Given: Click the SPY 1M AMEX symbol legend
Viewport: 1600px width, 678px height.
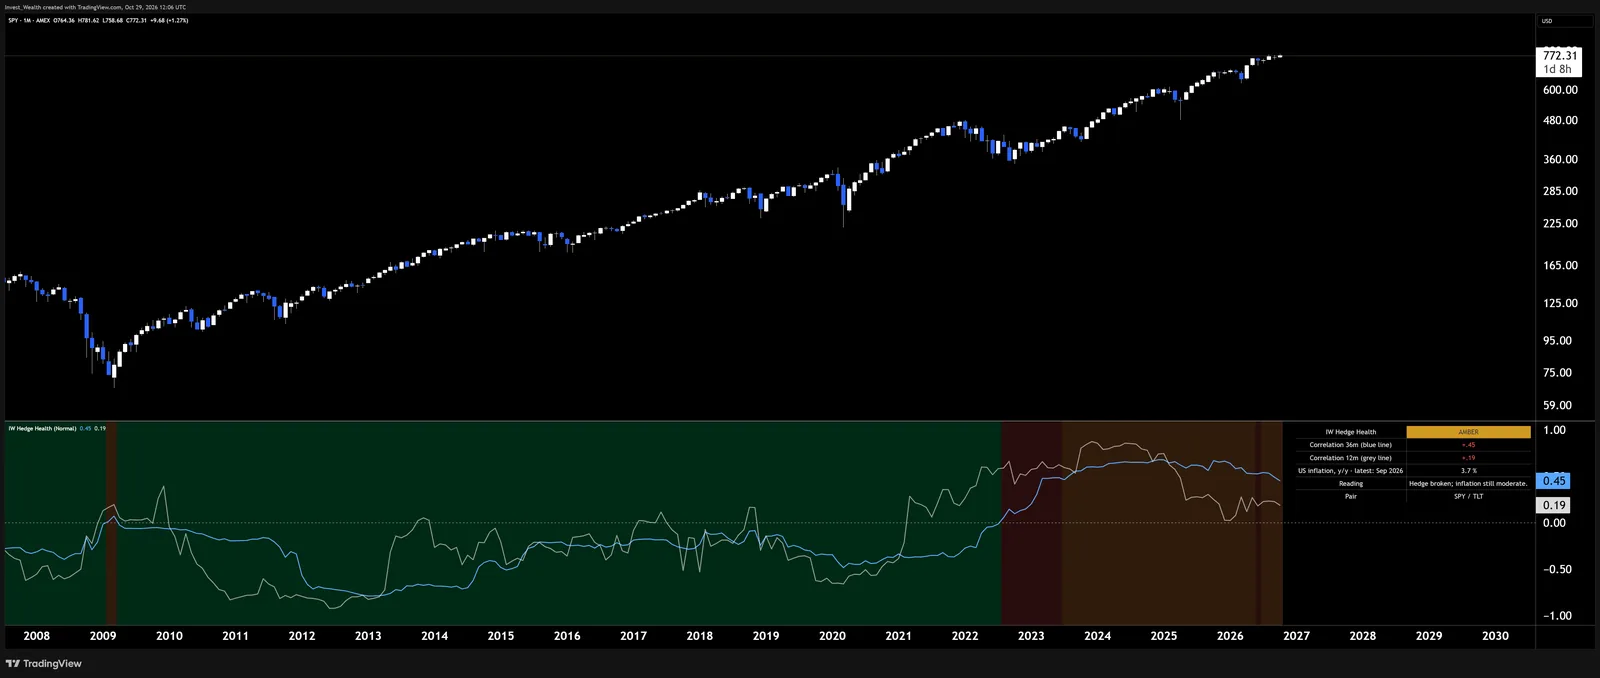Looking at the screenshot, I should click(29, 20).
